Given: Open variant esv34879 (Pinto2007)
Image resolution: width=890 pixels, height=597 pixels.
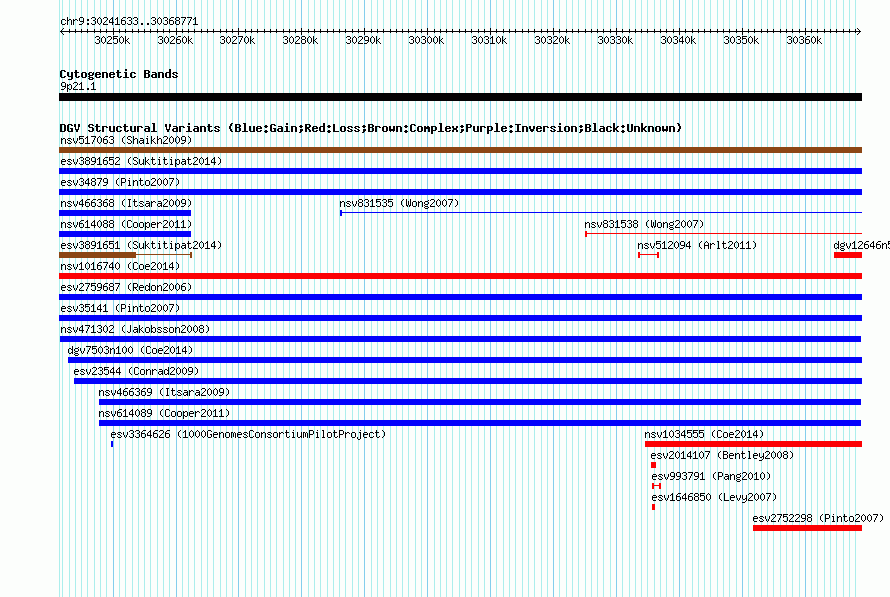Looking at the screenshot, I should pyautogui.click(x=120, y=182).
